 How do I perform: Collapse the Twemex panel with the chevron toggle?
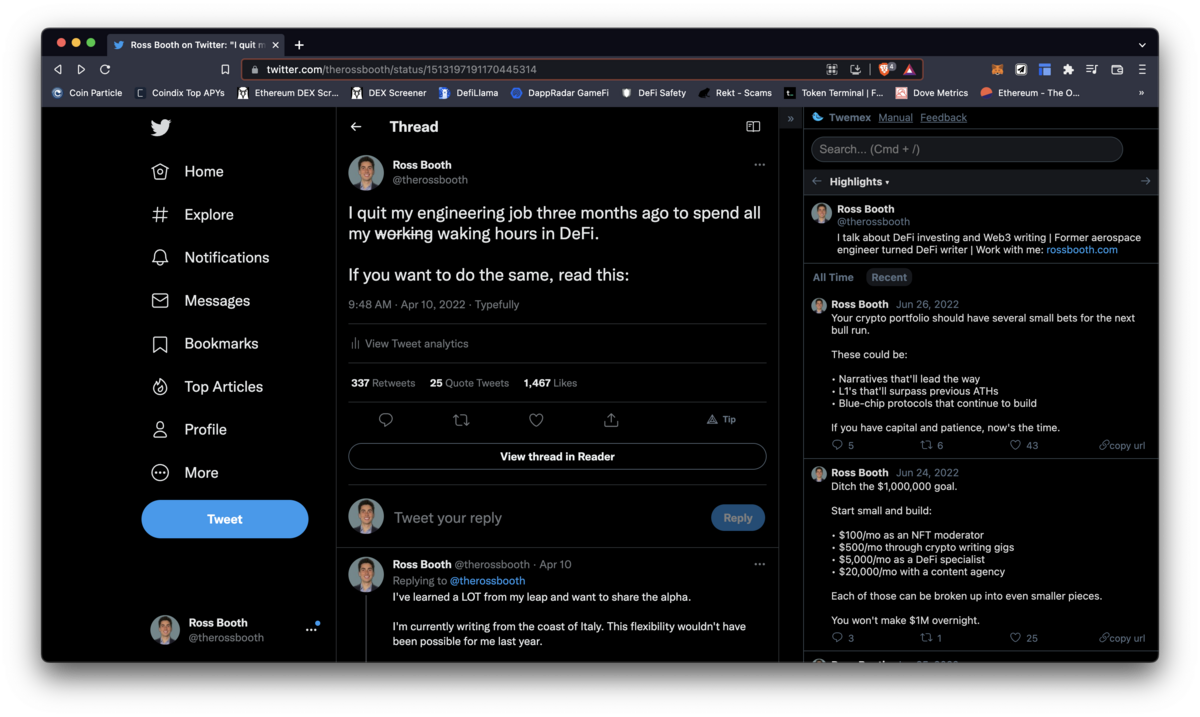[790, 119]
